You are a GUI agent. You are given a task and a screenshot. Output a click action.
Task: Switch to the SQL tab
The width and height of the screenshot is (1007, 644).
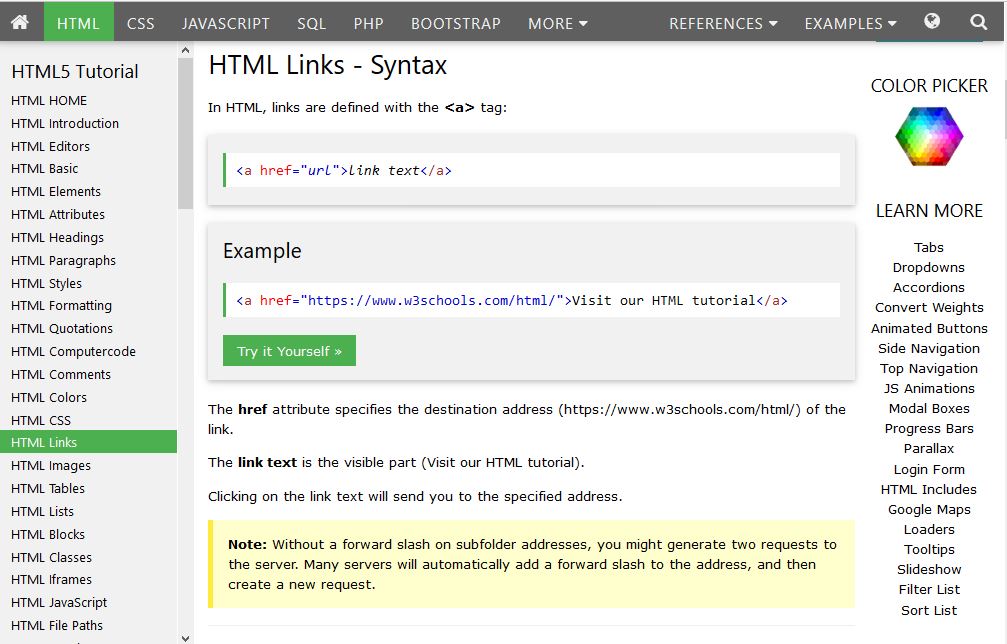(311, 24)
